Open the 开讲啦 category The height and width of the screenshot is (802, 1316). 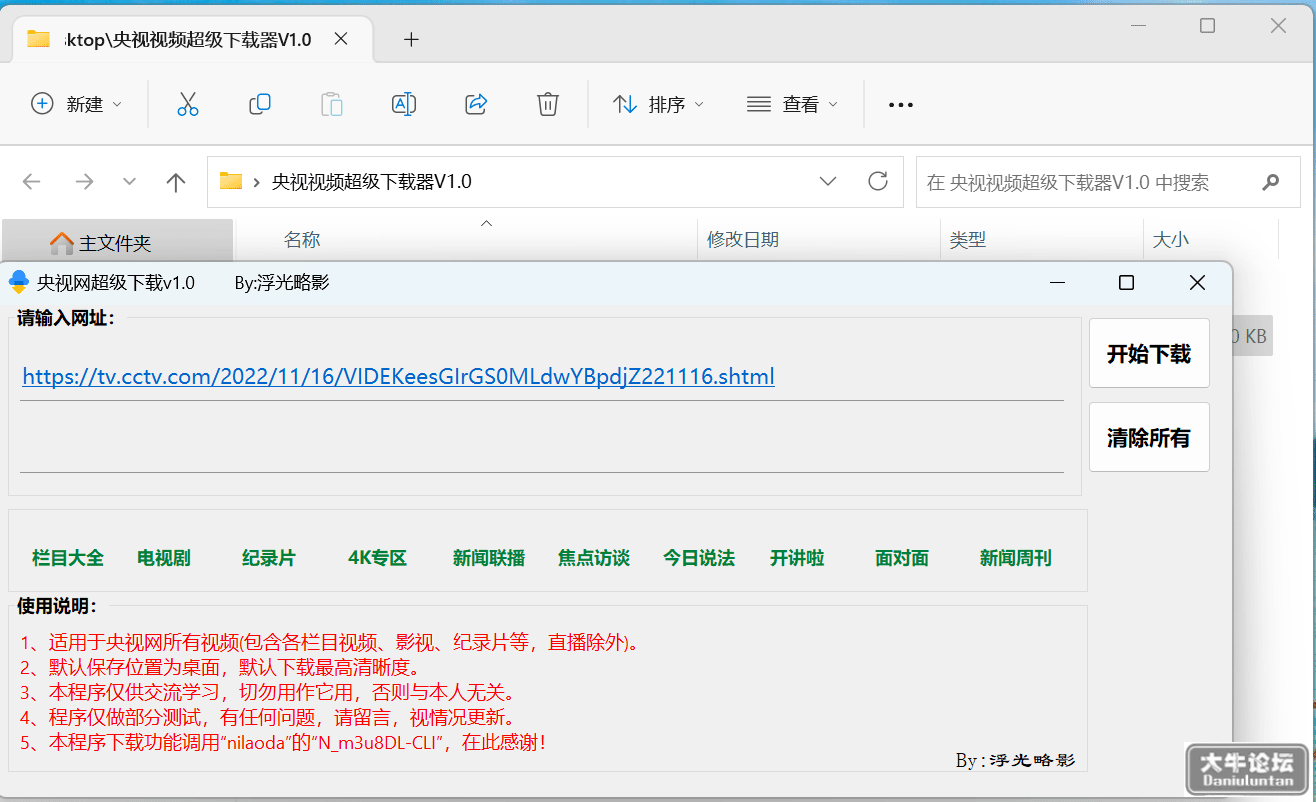[797, 558]
